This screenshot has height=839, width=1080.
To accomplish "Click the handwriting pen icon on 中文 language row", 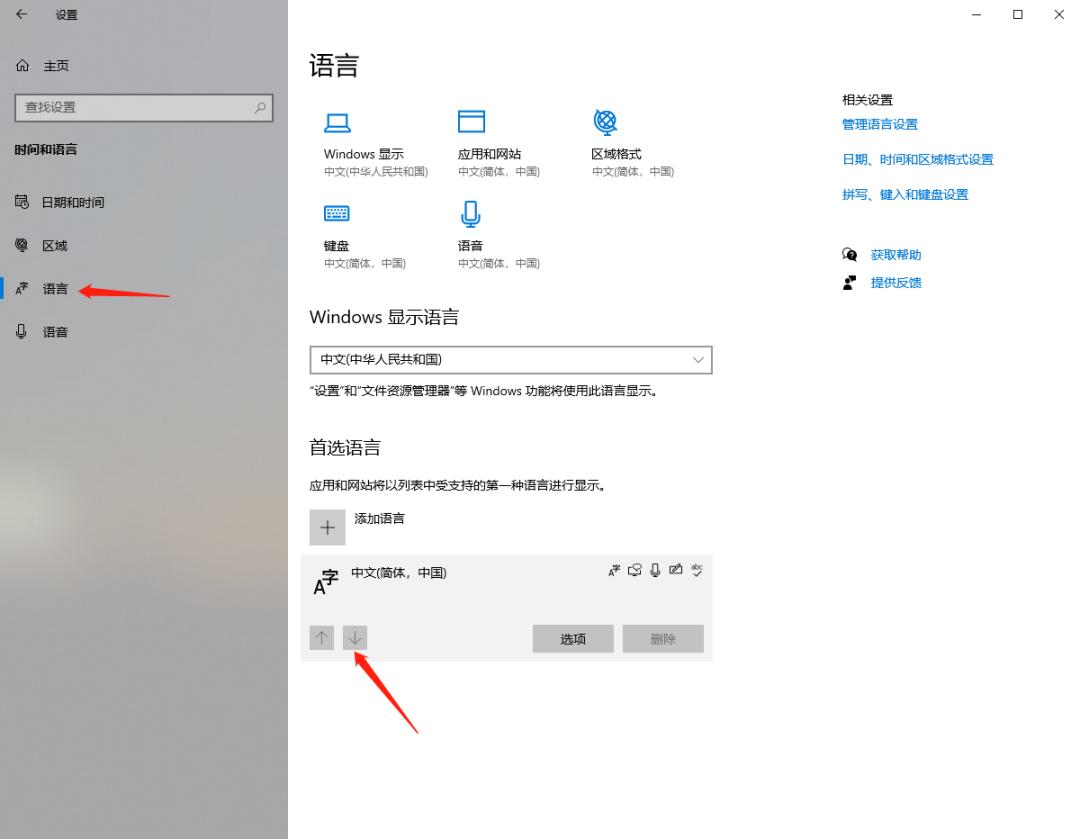I will pyautogui.click(x=676, y=570).
